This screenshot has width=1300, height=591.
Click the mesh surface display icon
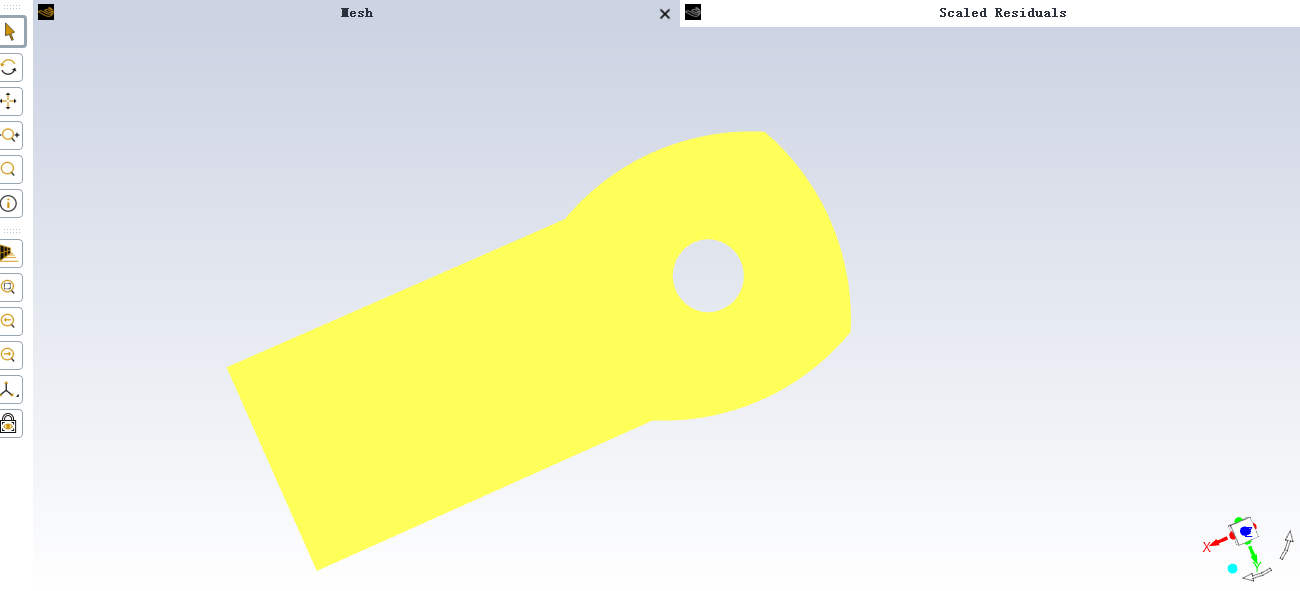coord(10,253)
